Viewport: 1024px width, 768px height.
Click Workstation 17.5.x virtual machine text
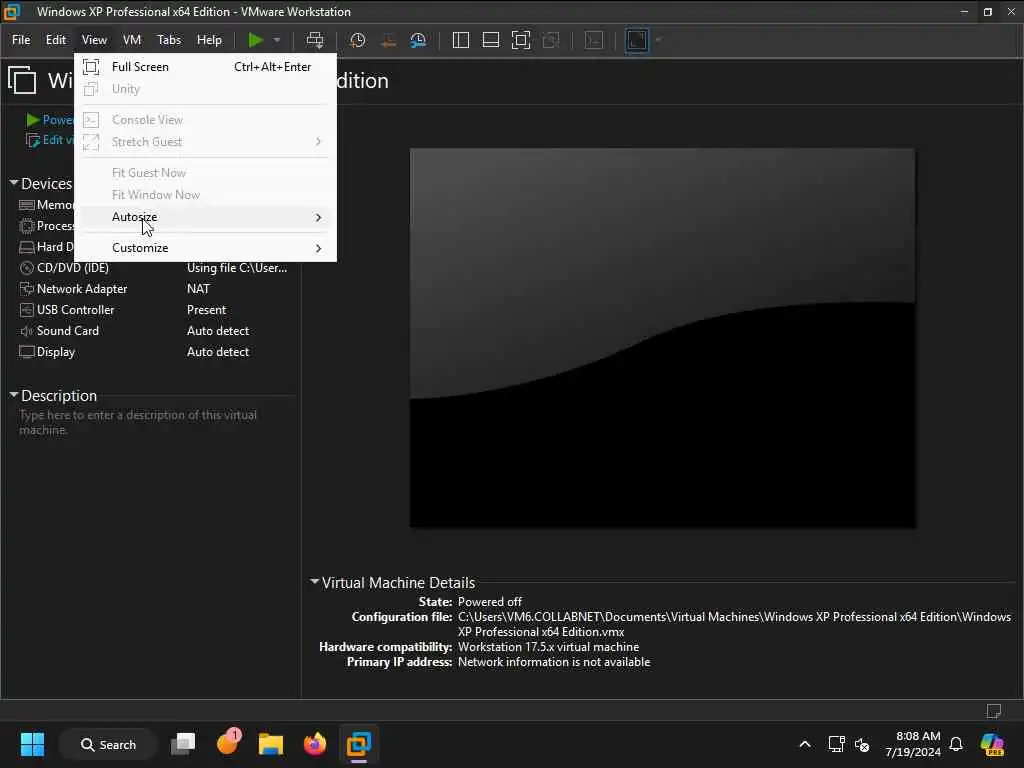[548, 647]
